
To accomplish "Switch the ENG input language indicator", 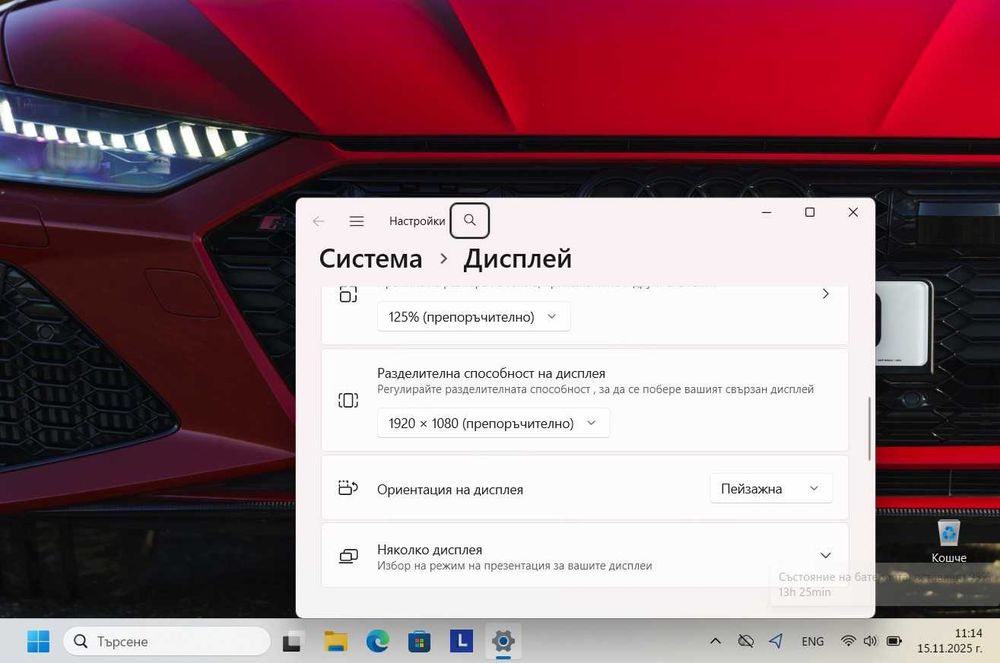I will [812, 642].
